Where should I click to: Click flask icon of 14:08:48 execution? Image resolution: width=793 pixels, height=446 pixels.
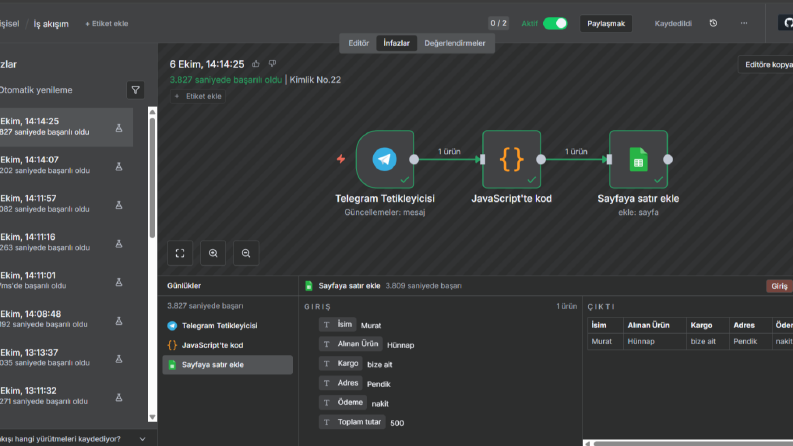click(x=119, y=321)
